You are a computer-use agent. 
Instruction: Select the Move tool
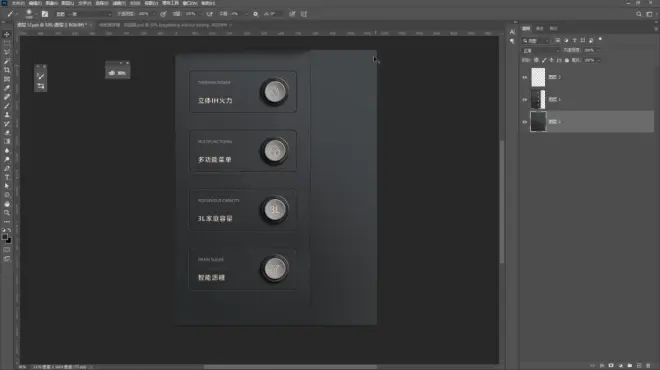pyautogui.click(x=7, y=35)
